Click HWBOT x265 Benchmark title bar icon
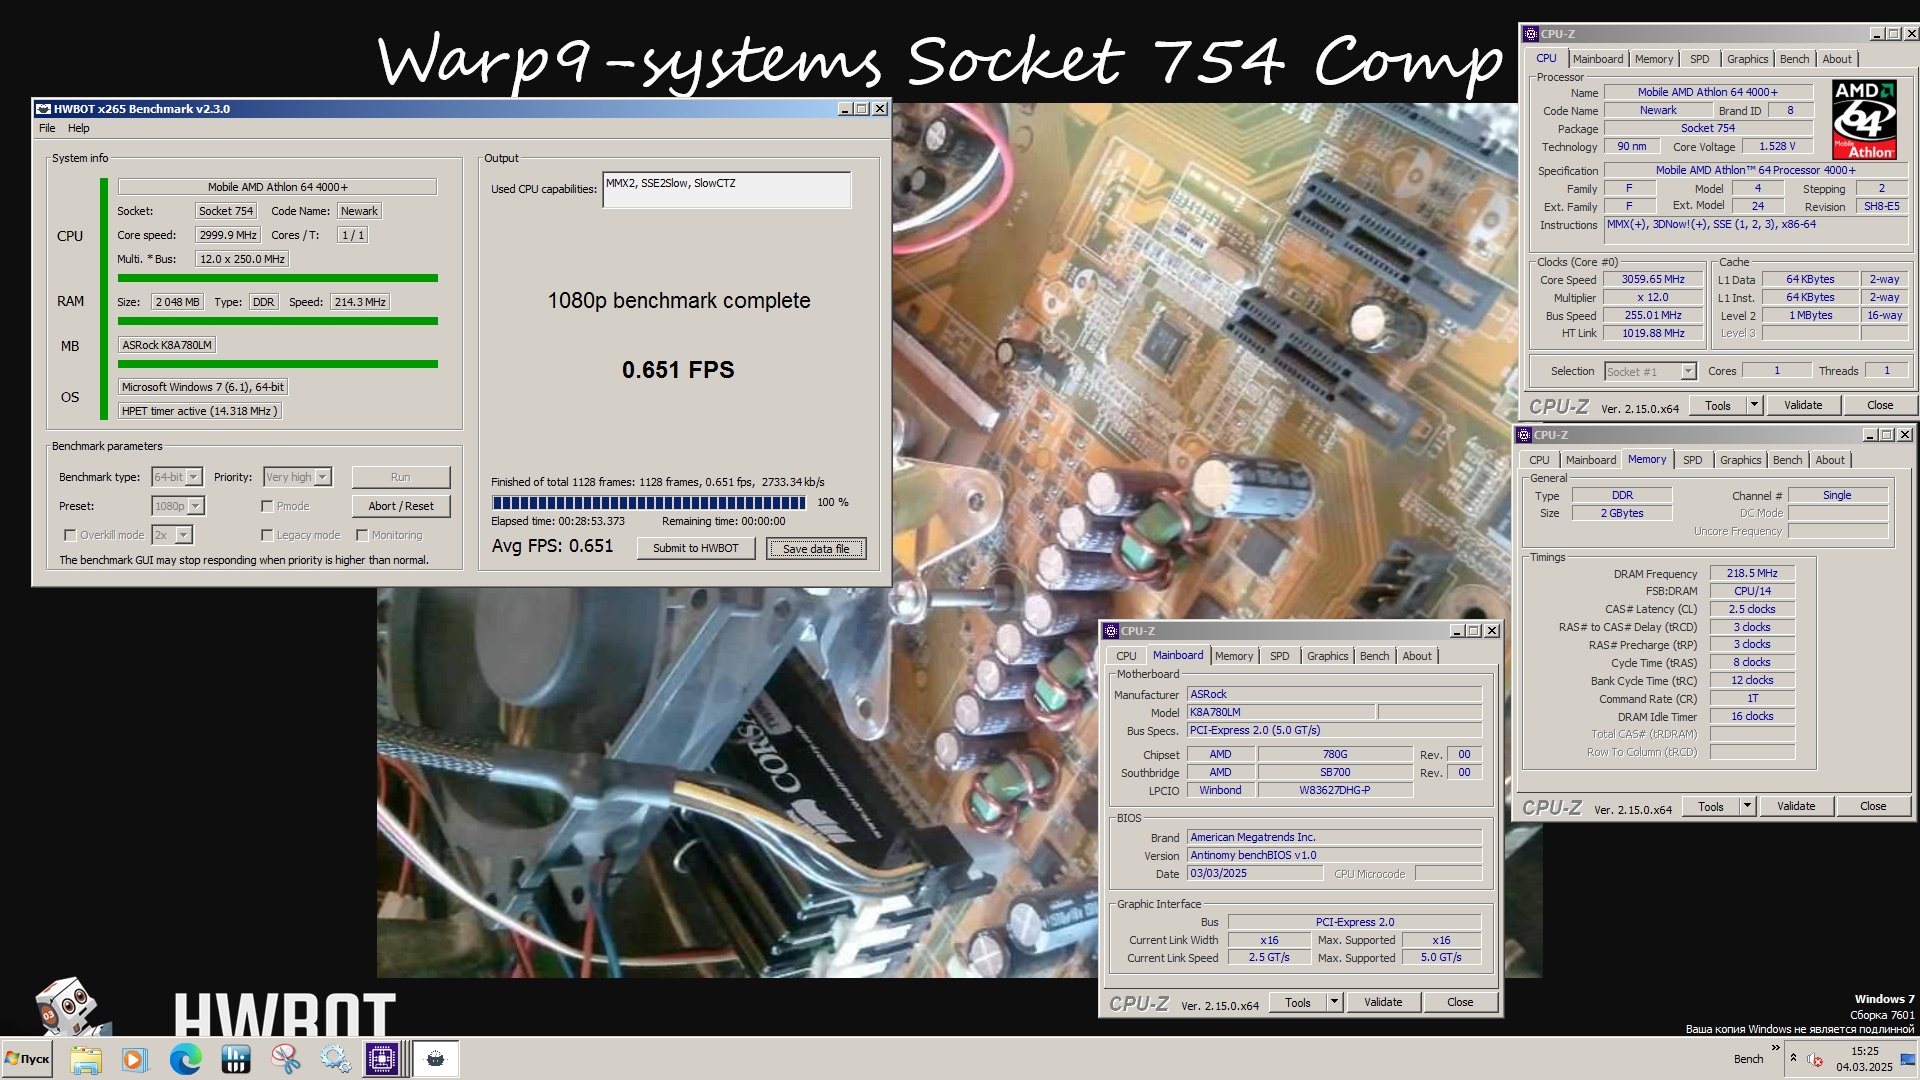 (x=43, y=109)
